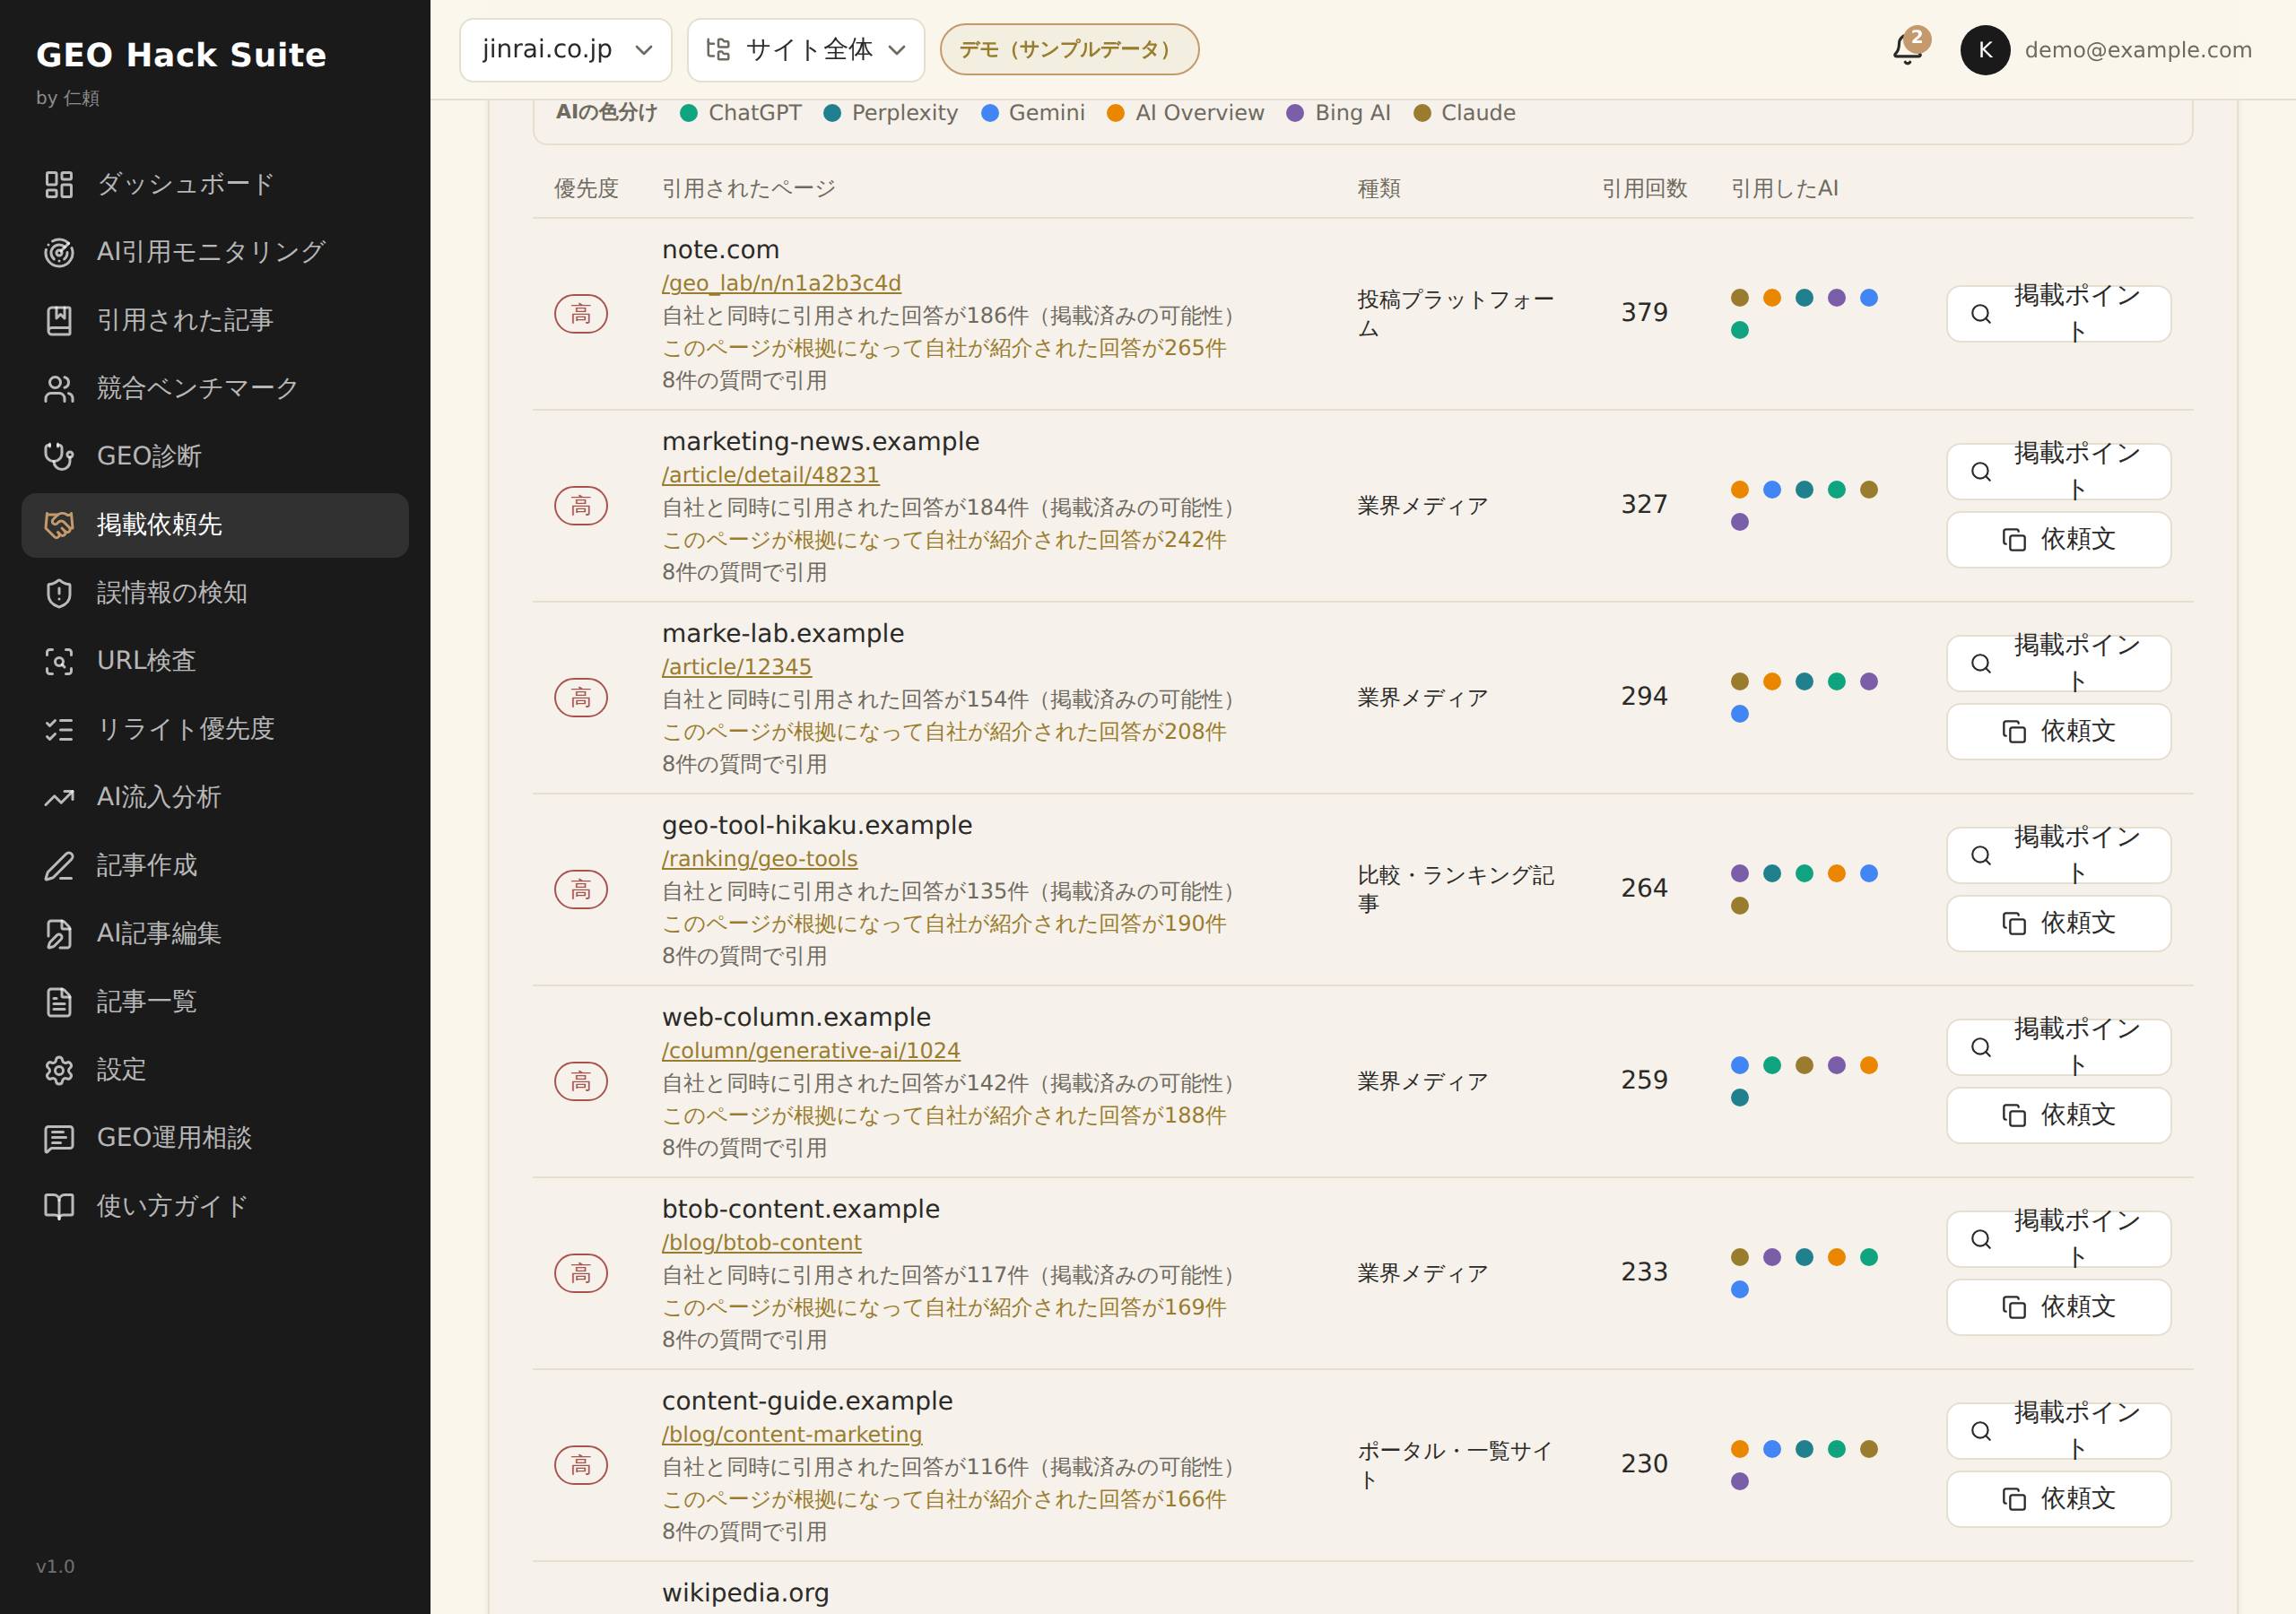Click the 引用された記事 bookmark icon
The image size is (2296, 1614).
[59, 320]
